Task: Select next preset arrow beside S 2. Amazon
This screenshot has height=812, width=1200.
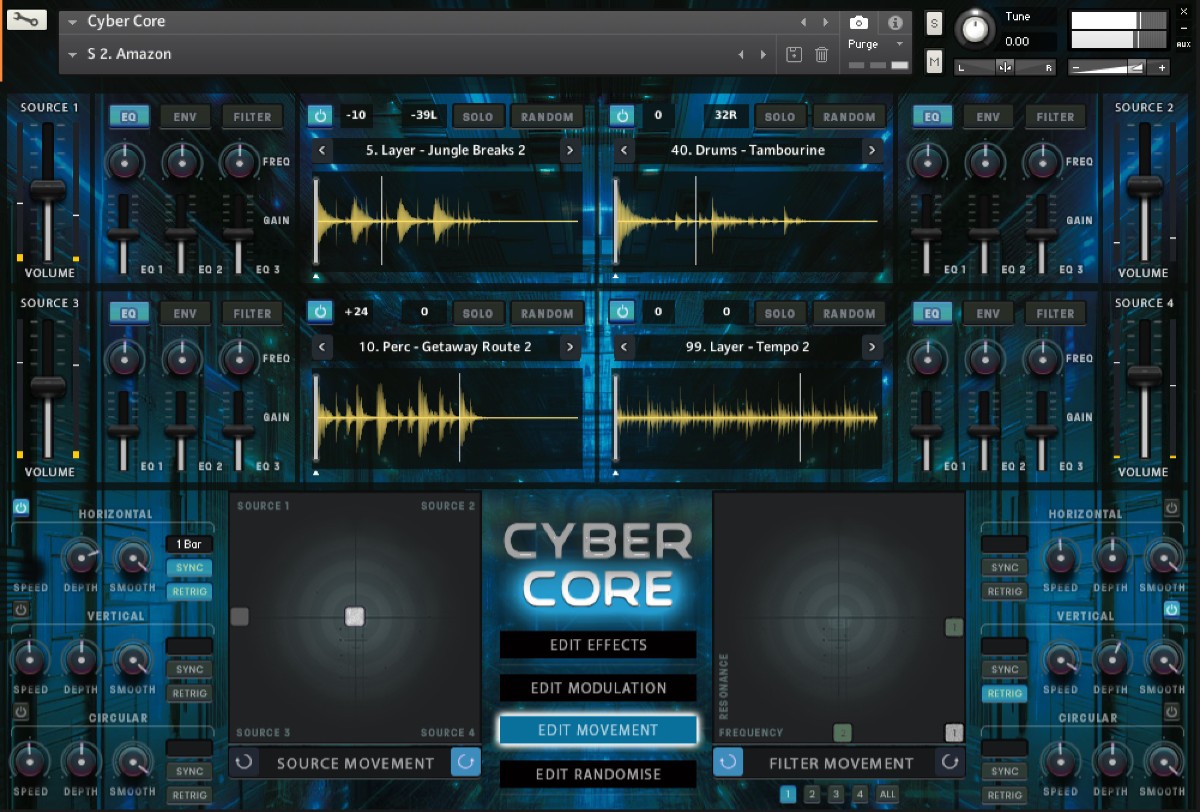Action: point(764,55)
